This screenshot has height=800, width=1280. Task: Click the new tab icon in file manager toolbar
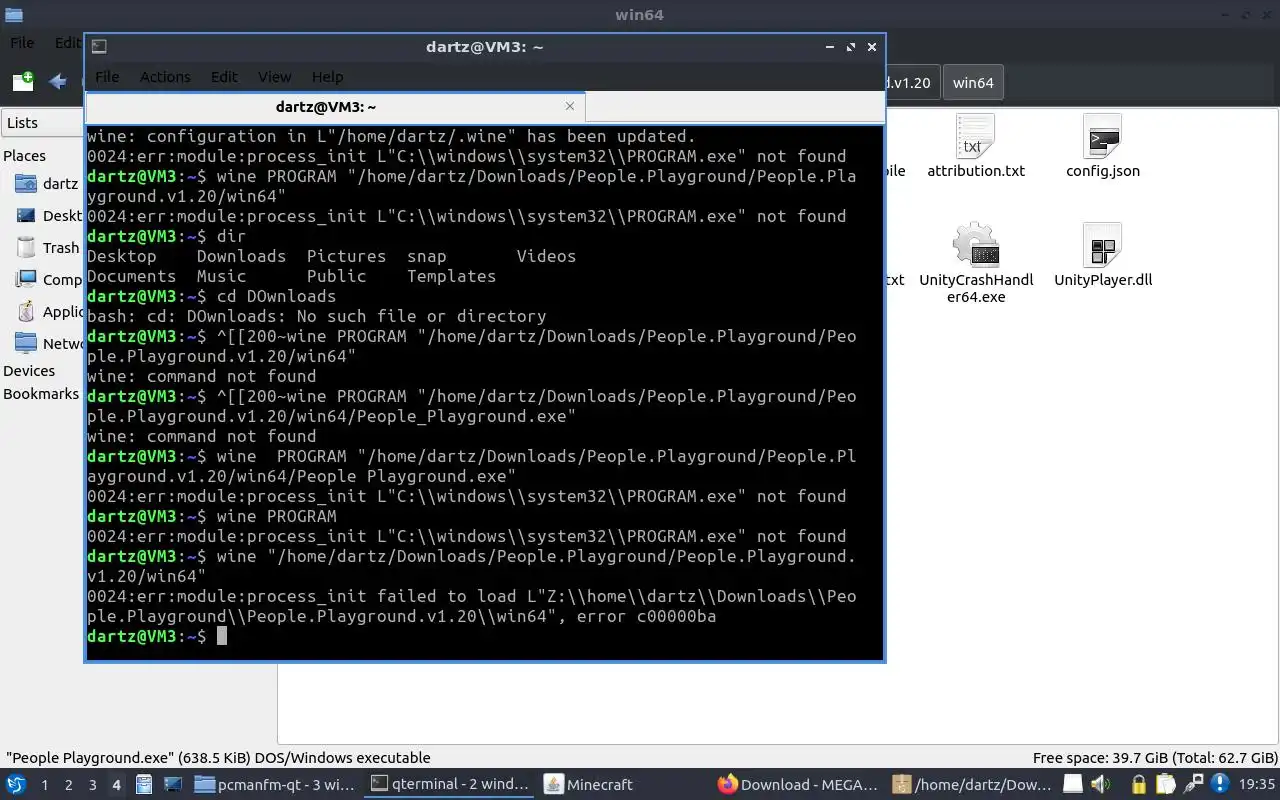pos(23,82)
